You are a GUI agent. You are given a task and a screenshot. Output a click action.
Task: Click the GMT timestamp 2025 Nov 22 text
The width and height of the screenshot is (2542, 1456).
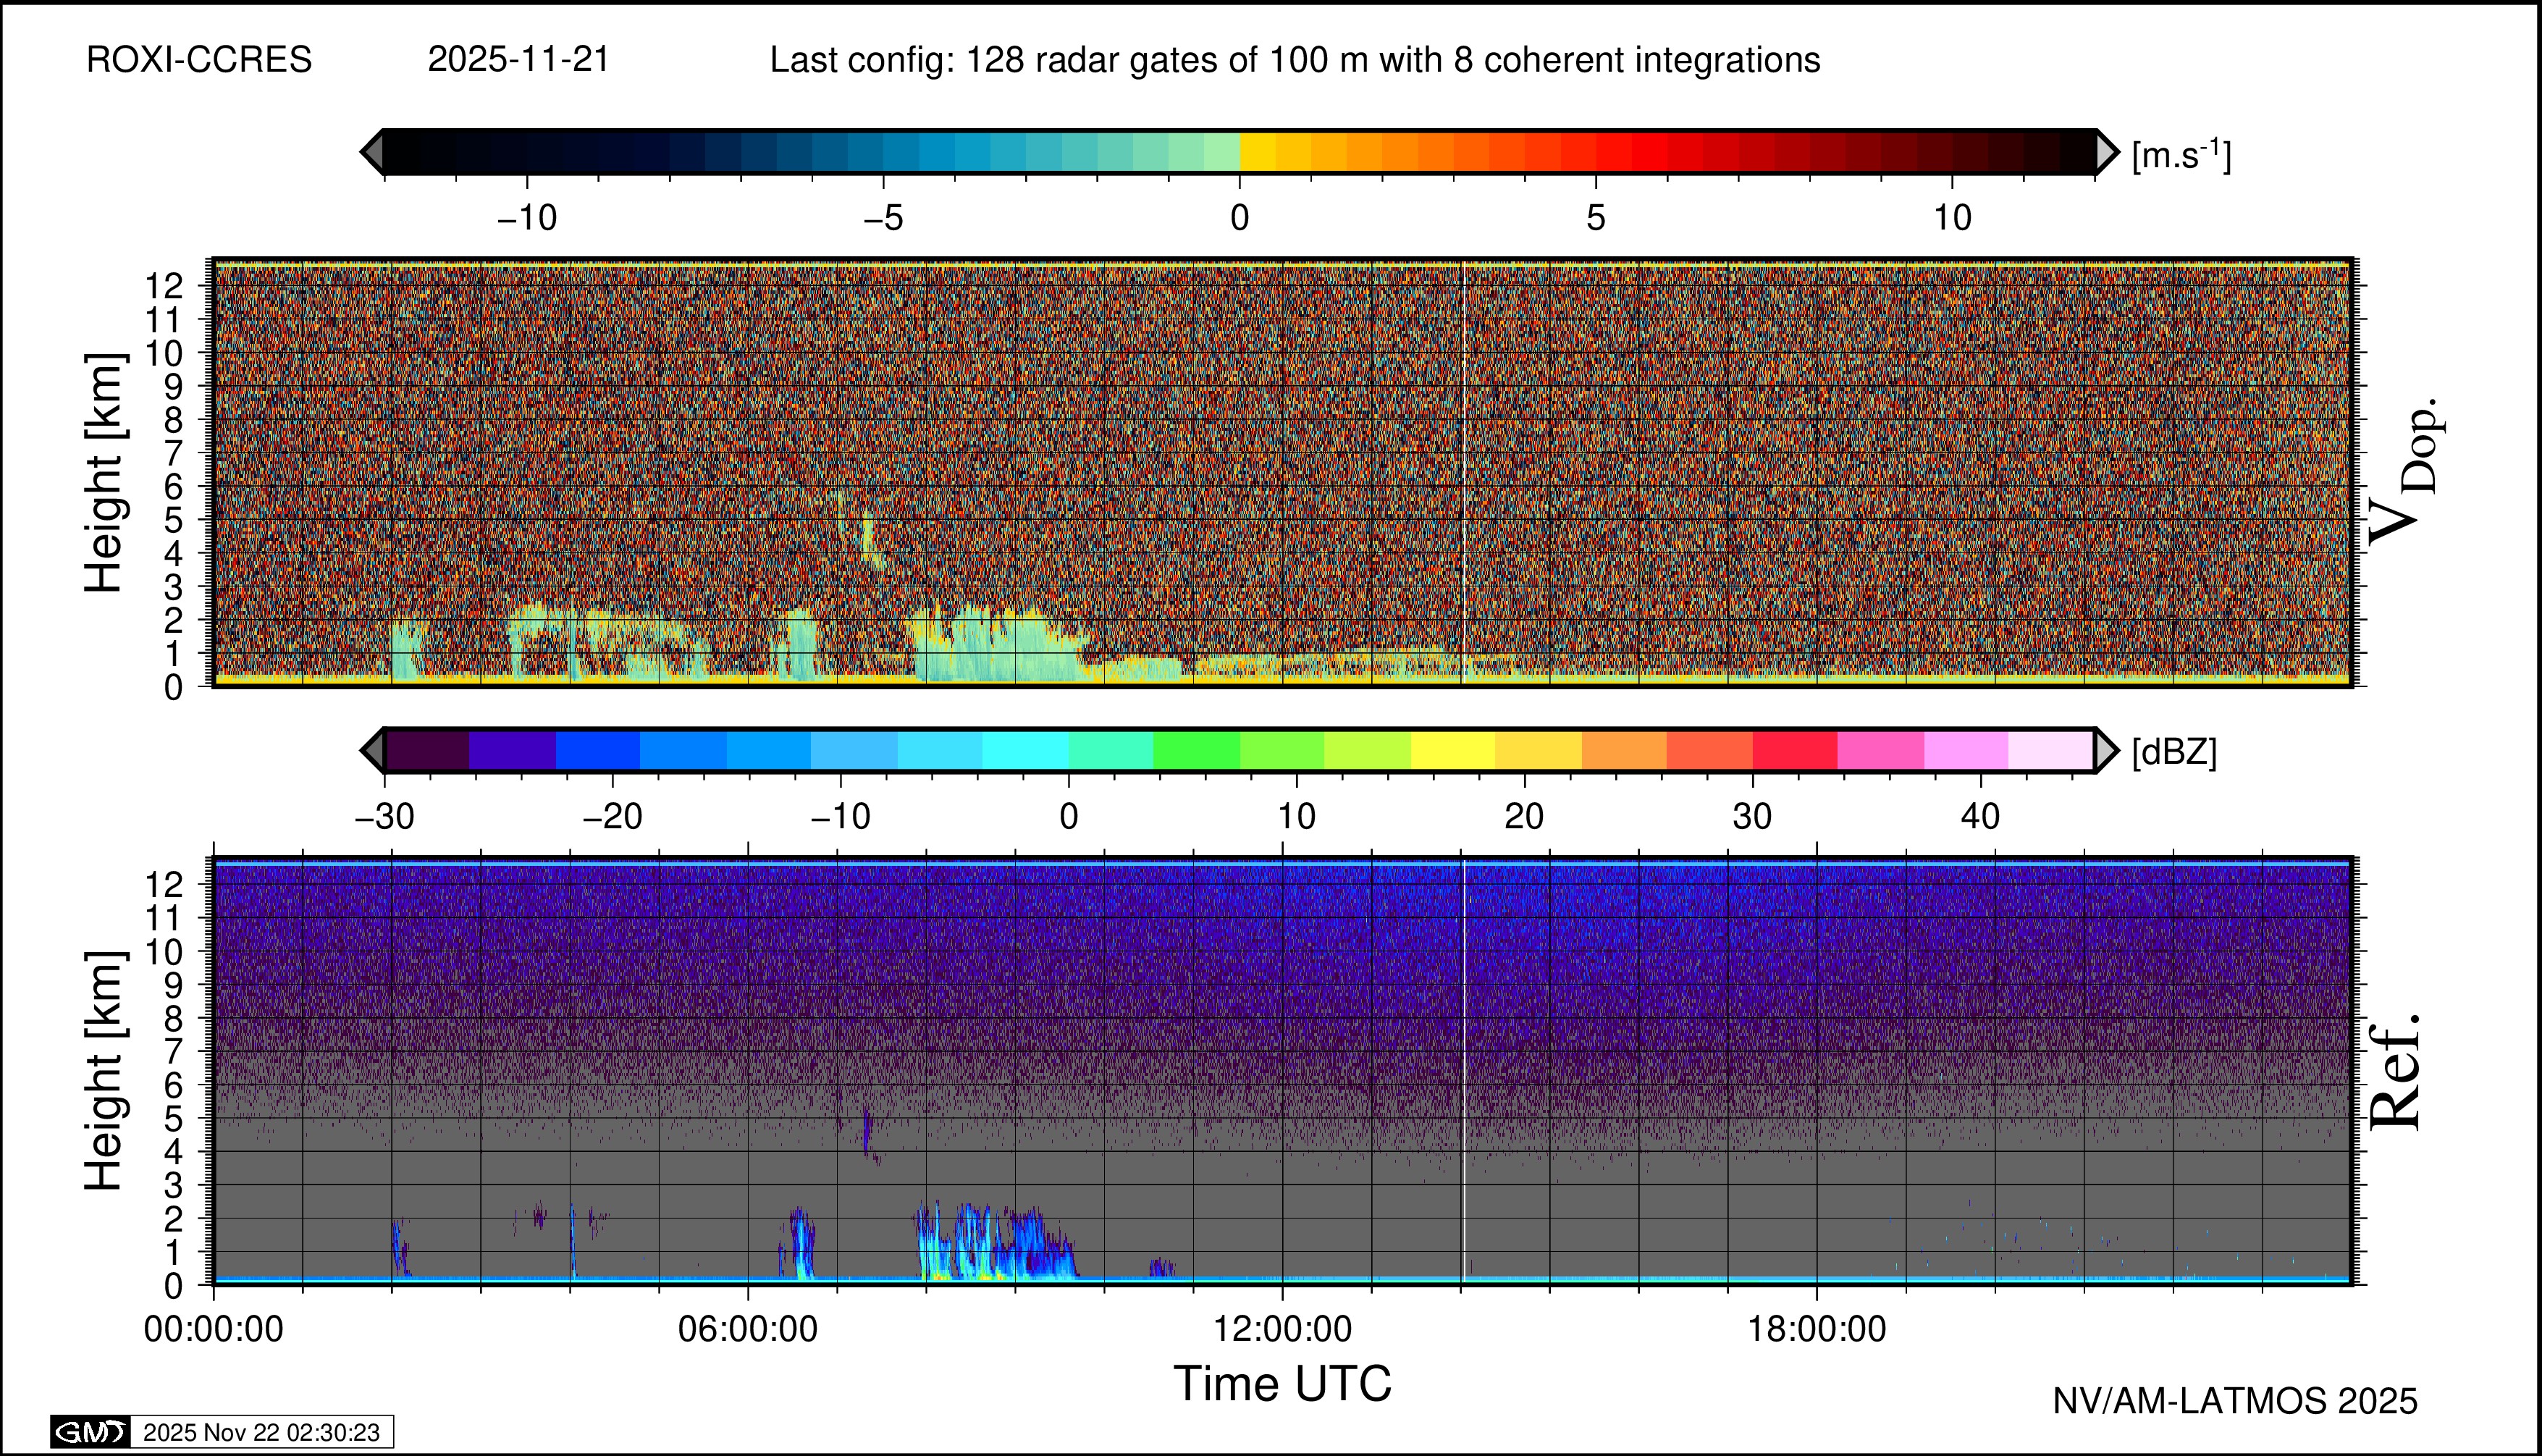click(261, 1432)
